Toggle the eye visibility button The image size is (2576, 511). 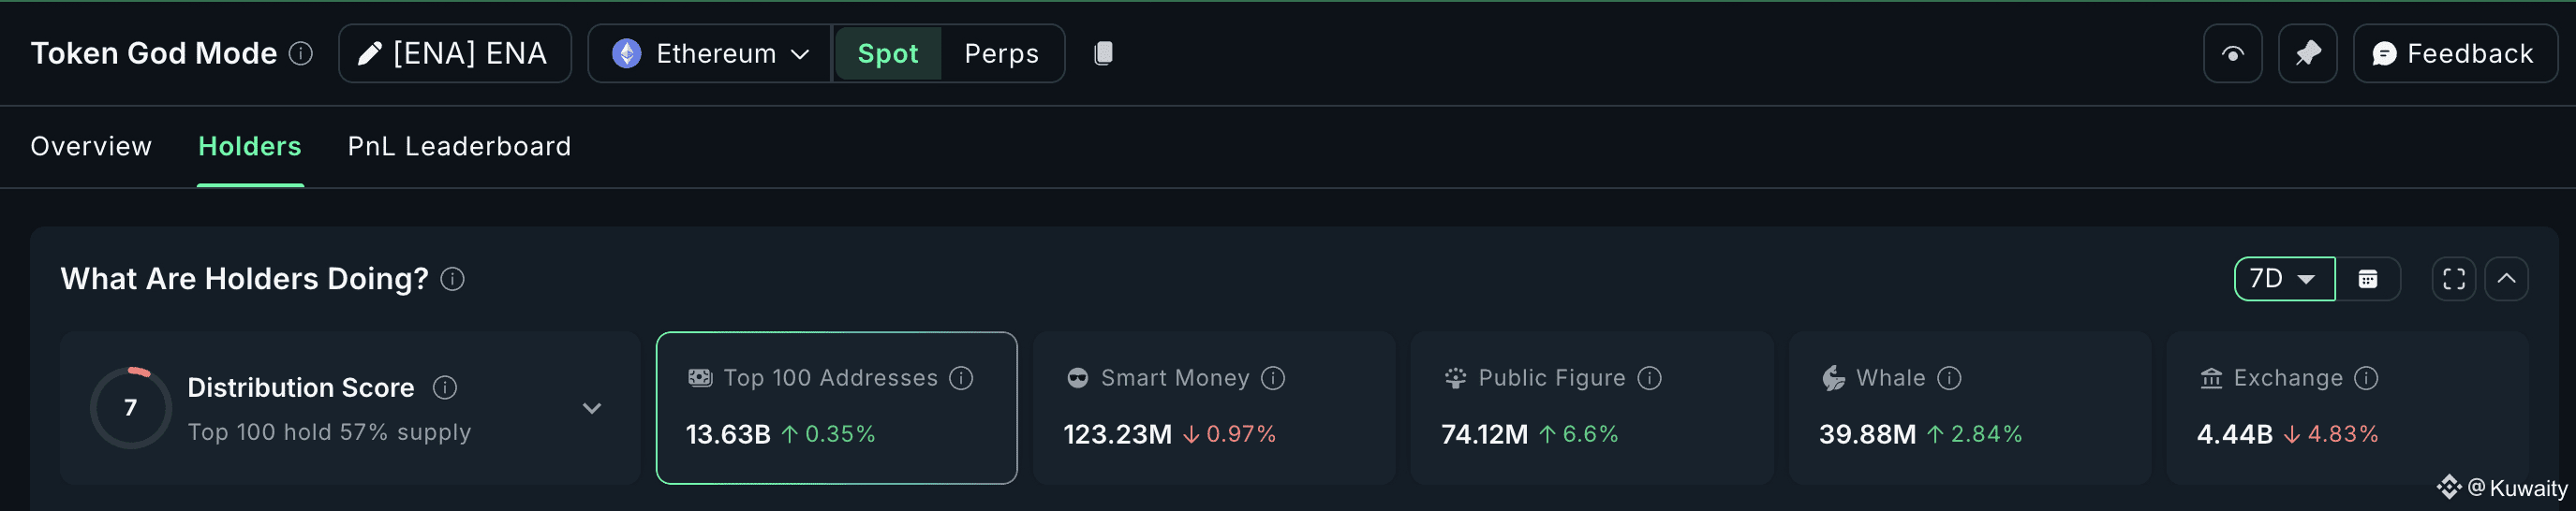2232,53
